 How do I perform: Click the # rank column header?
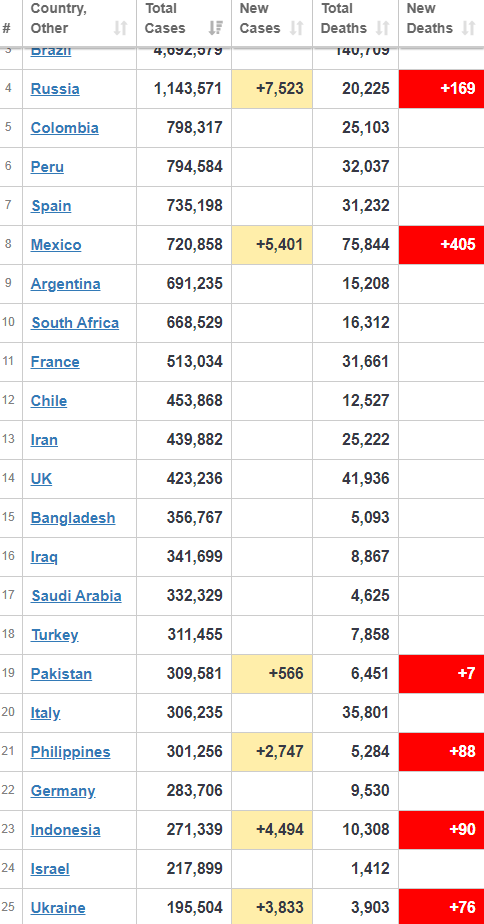[6, 28]
